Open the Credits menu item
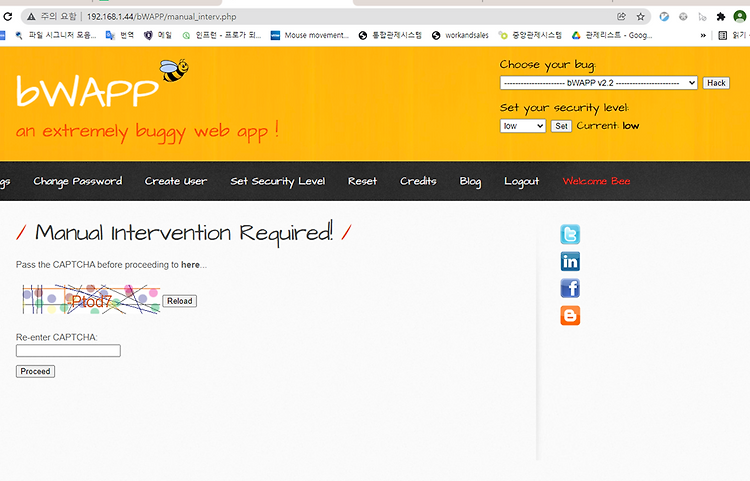The height and width of the screenshot is (481, 750). coord(418,181)
